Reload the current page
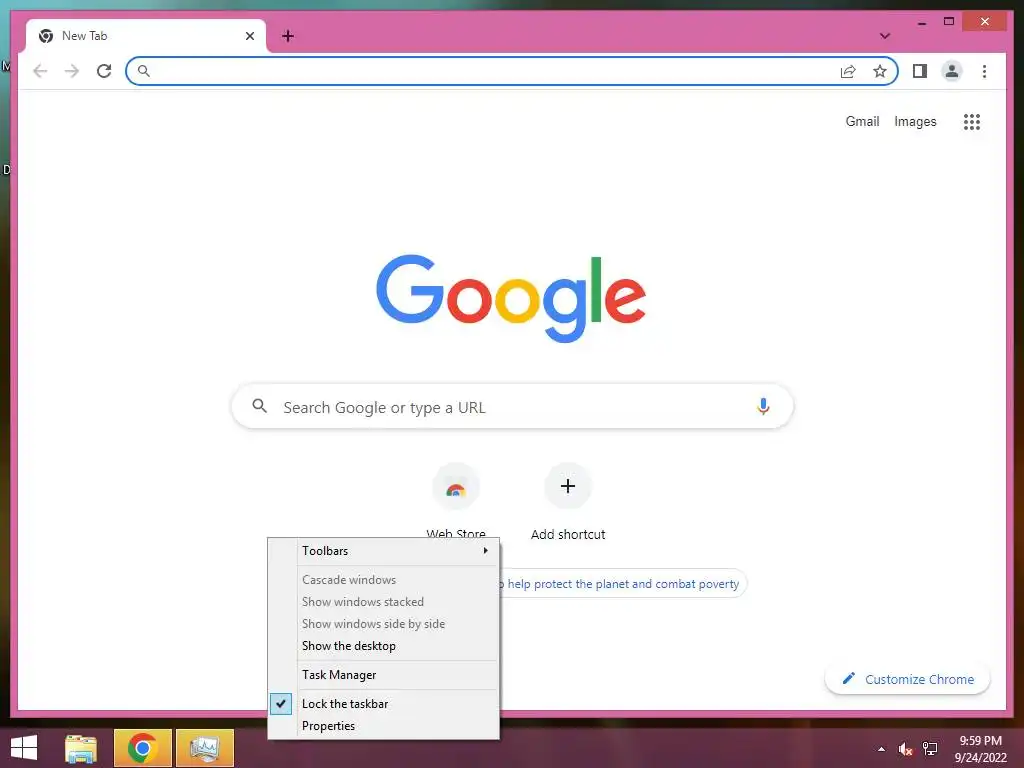 point(104,71)
